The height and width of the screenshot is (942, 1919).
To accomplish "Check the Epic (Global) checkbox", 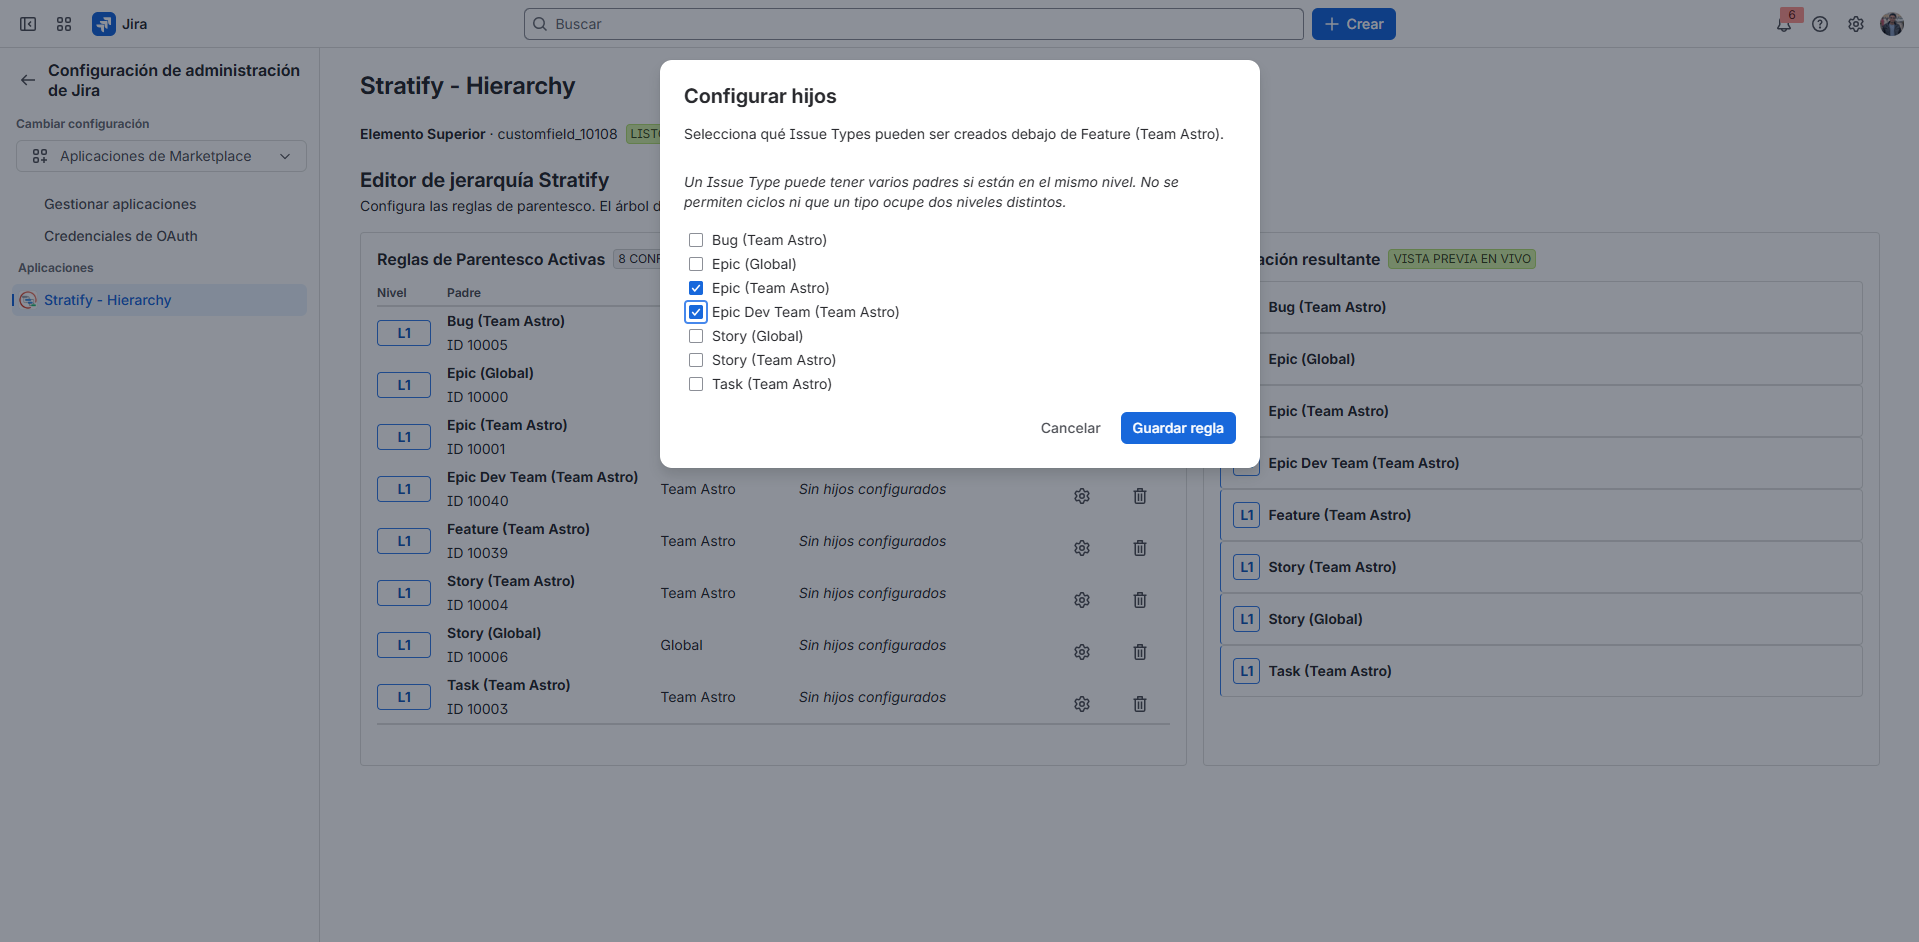I will point(696,264).
